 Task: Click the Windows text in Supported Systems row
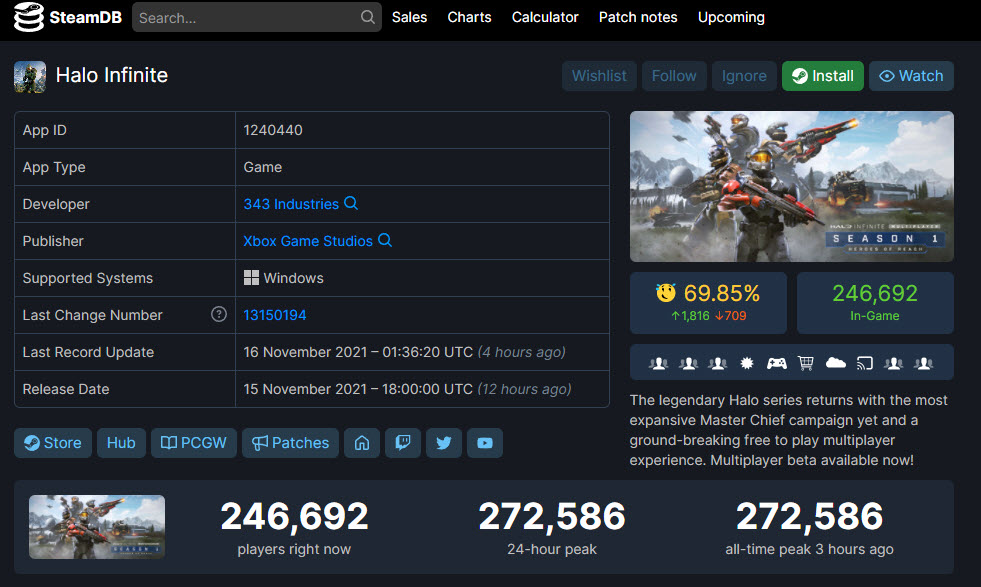[x=293, y=278]
